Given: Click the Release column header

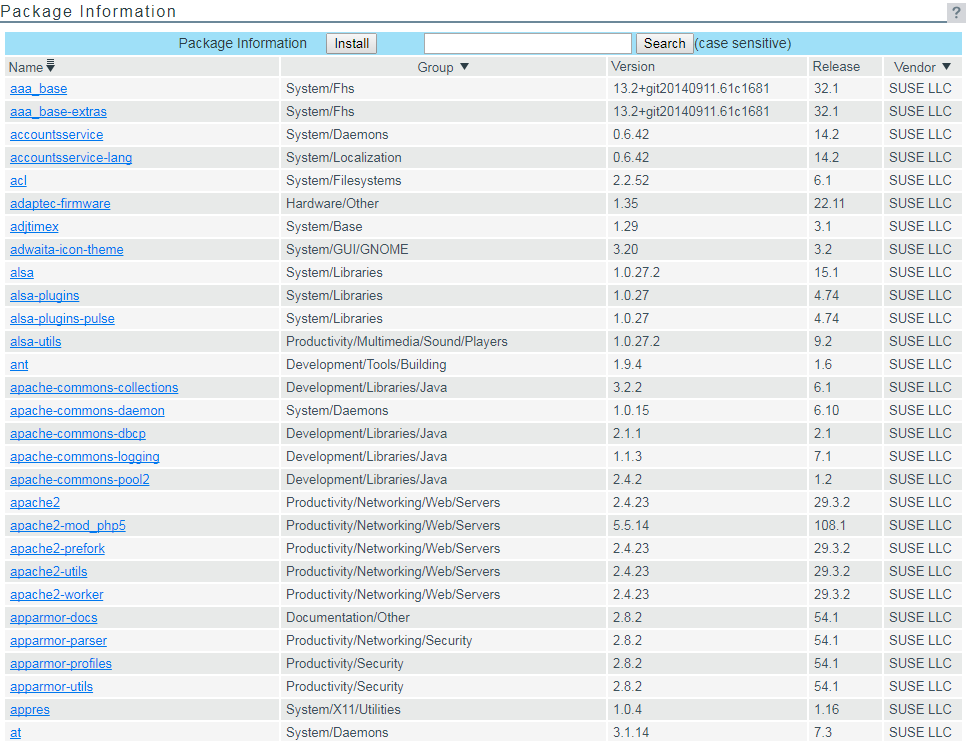Looking at the screenshot, I should (836, 67).
